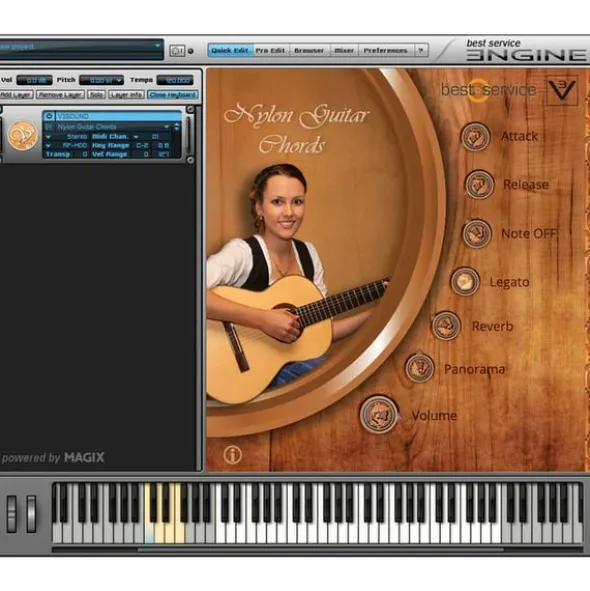Click the first highlighted blue piano key

click(x=149, y=532)
